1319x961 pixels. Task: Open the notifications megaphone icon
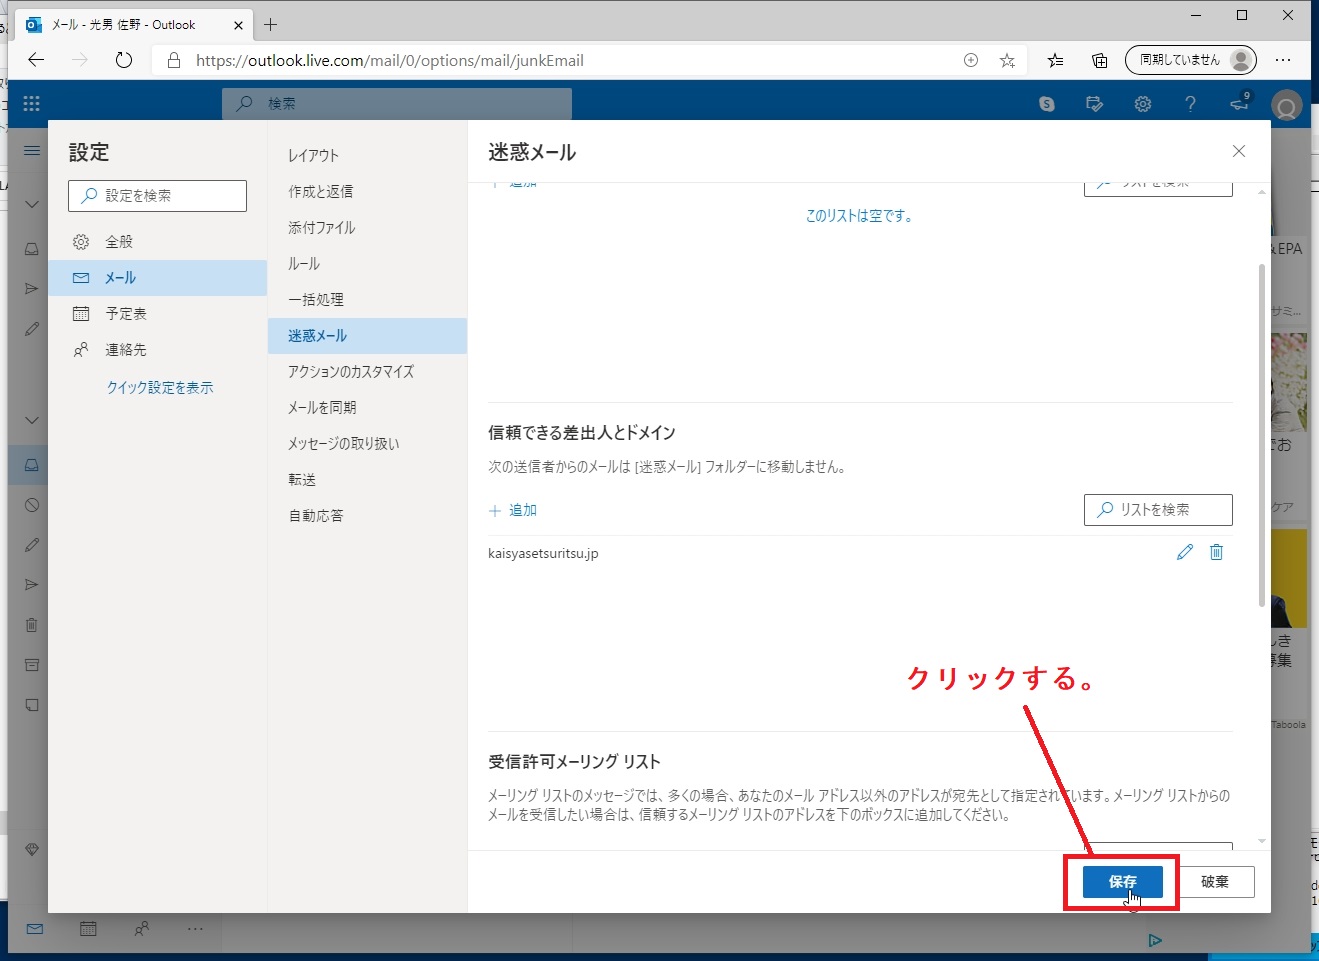(1238, 103)
